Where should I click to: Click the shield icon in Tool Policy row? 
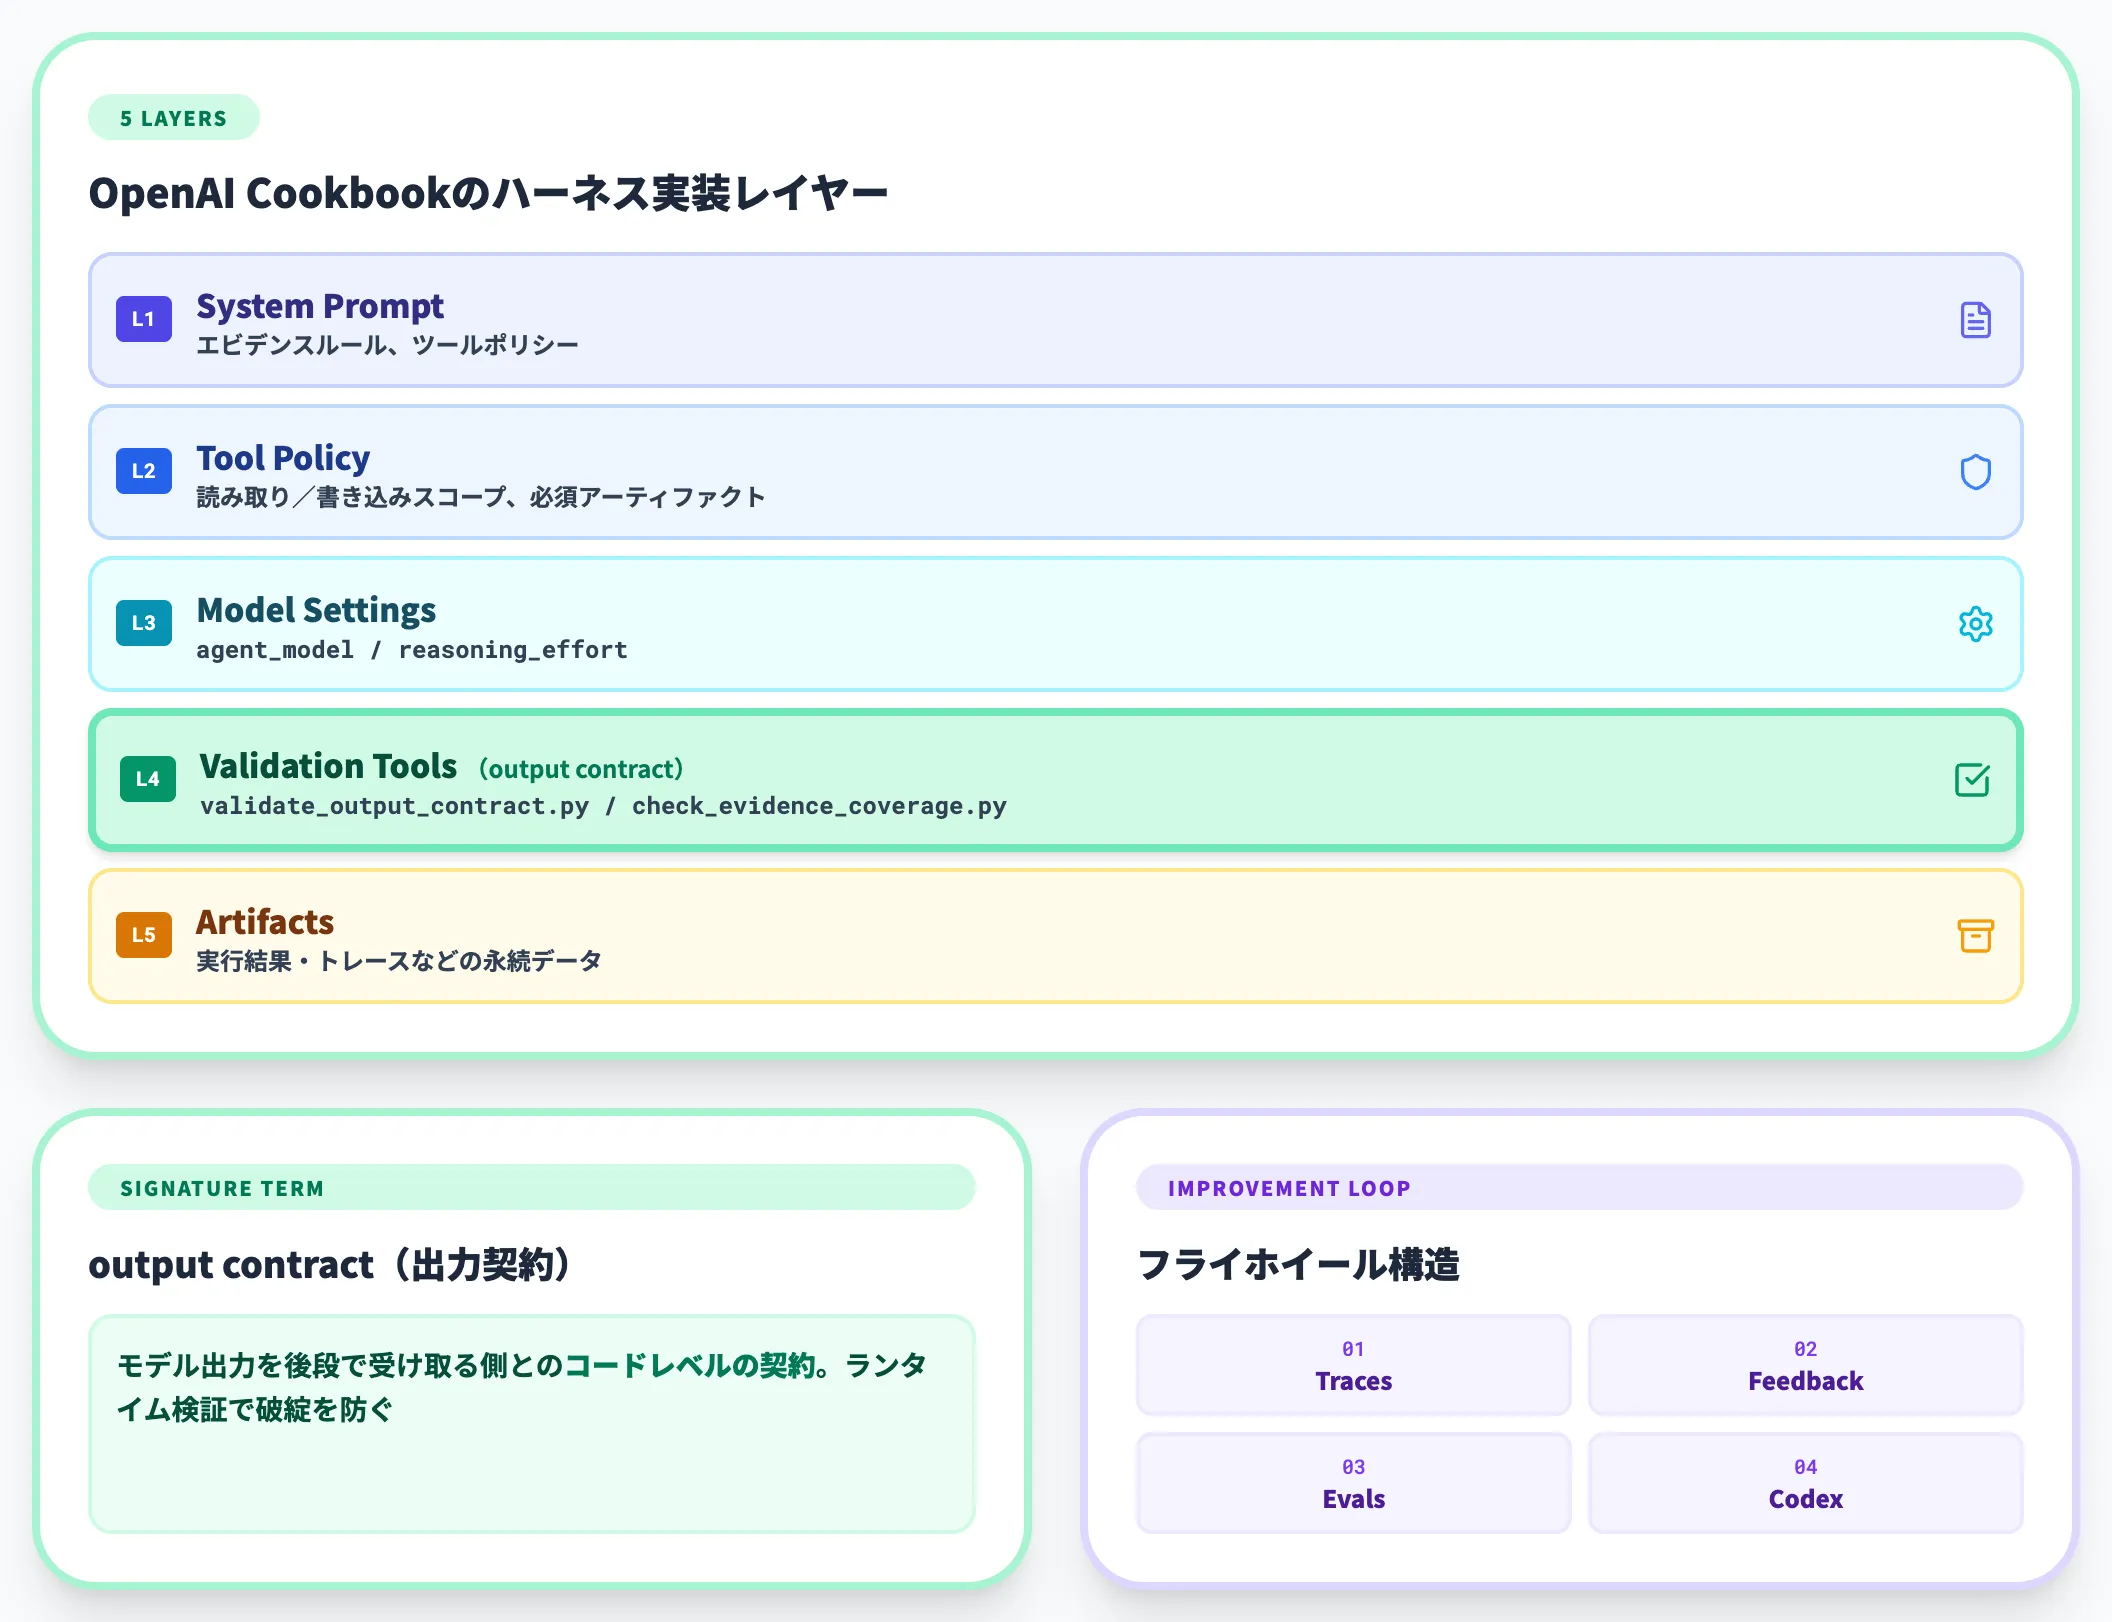coord(1975,472)
